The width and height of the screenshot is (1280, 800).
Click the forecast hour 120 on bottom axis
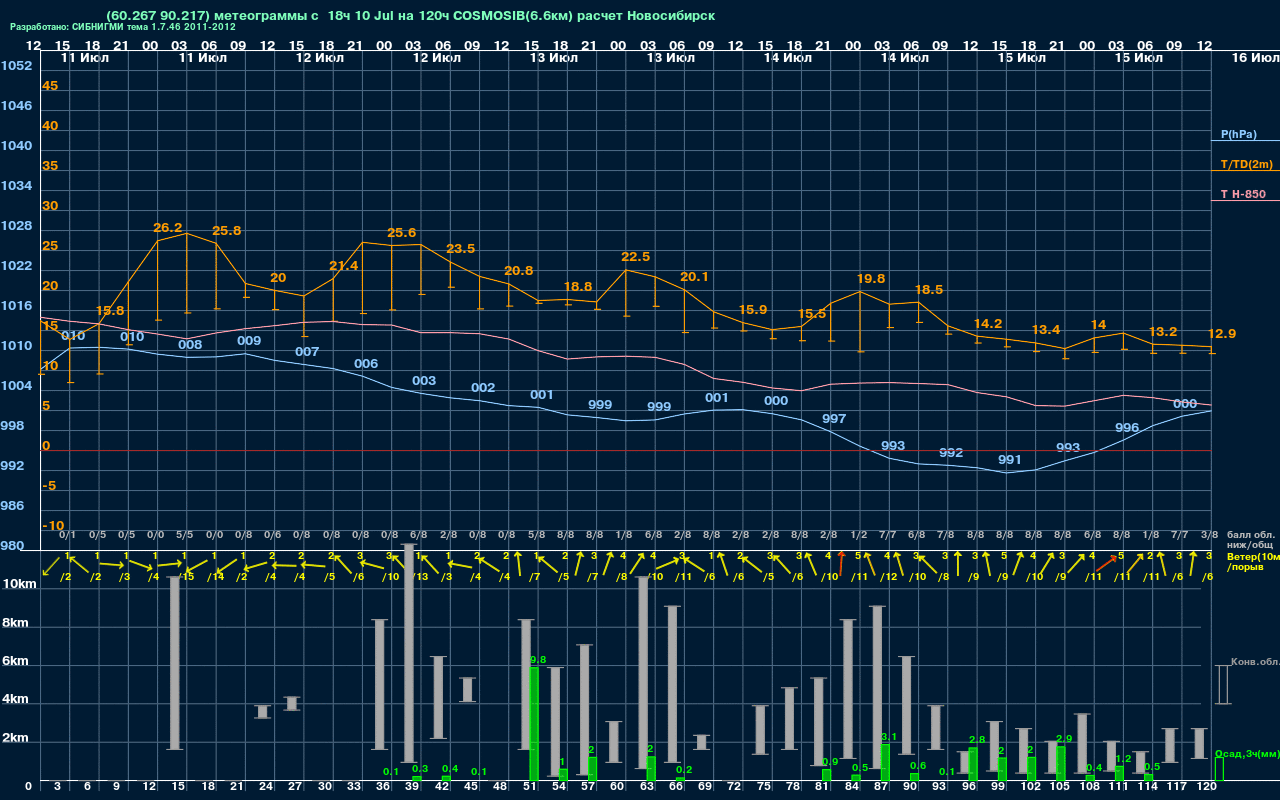[1207, 787]
